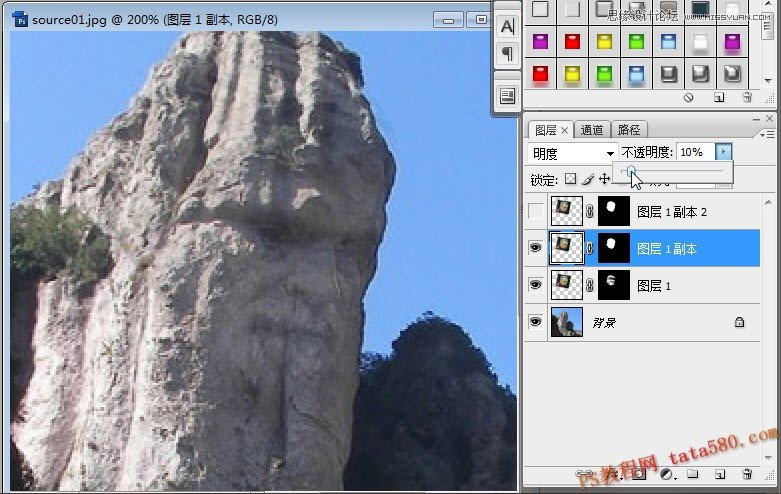Add layer mask button
781x494 pixels.
point(640,474)
